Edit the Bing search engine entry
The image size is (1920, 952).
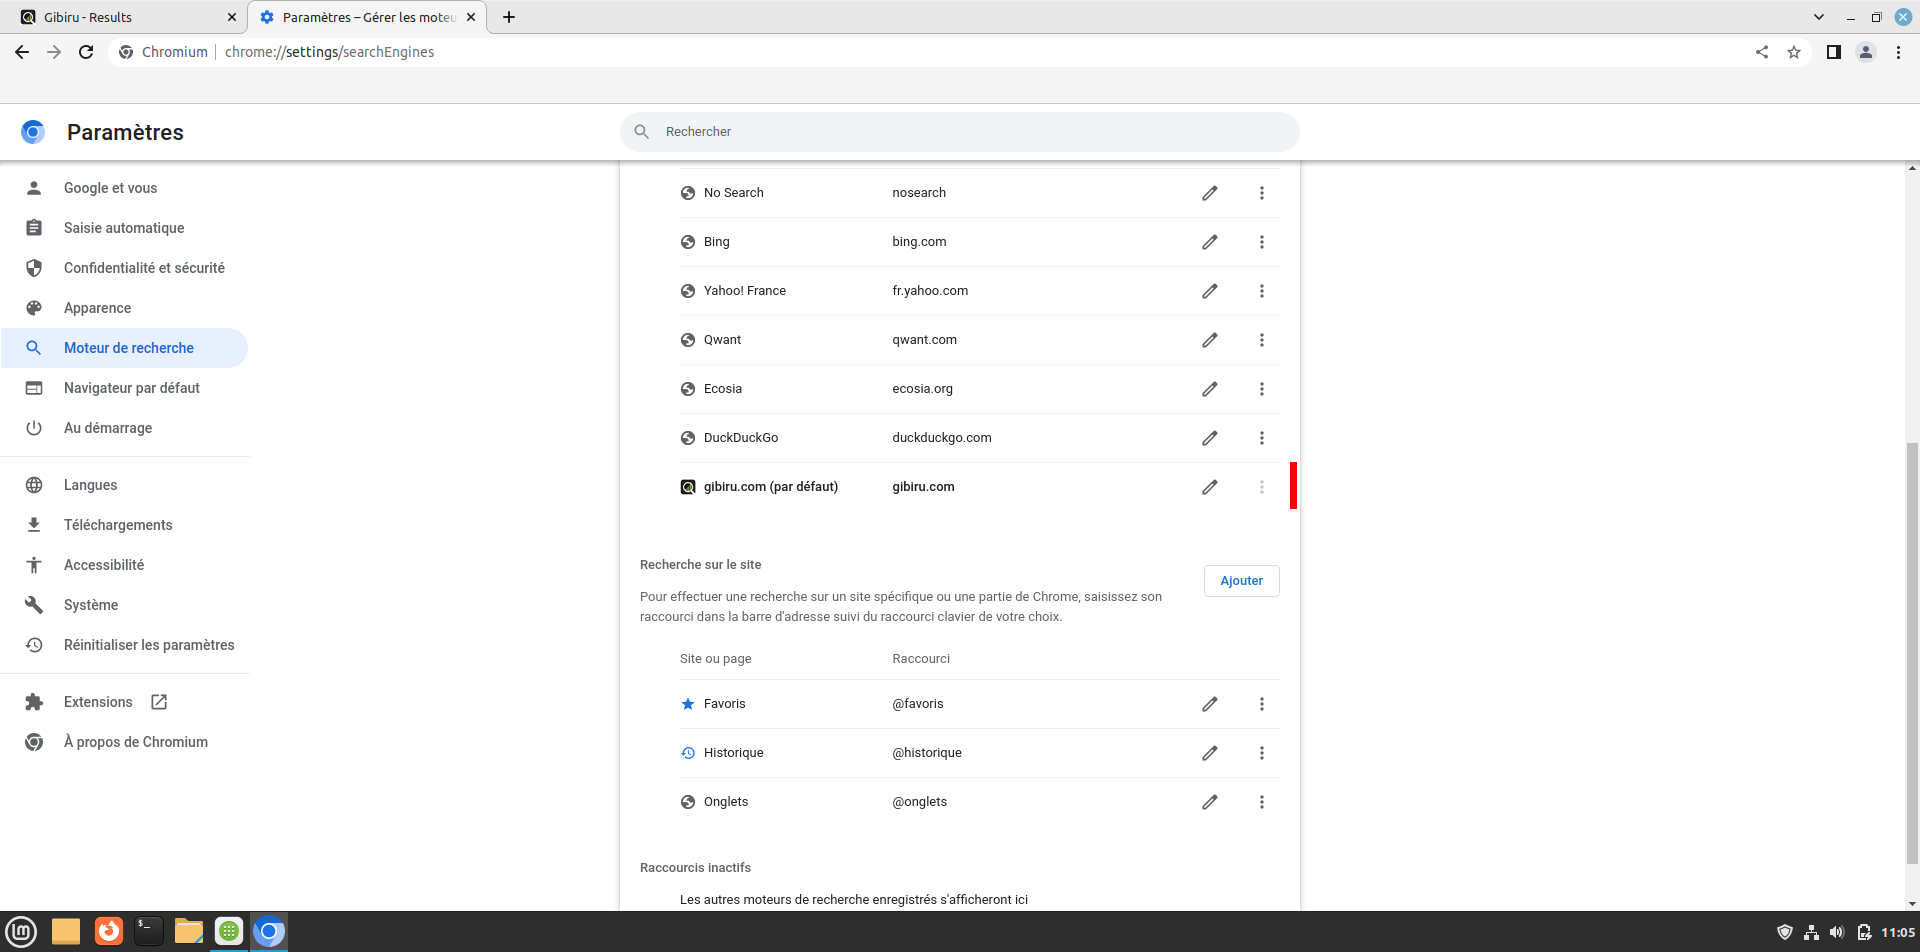(x=1209, y=242)
